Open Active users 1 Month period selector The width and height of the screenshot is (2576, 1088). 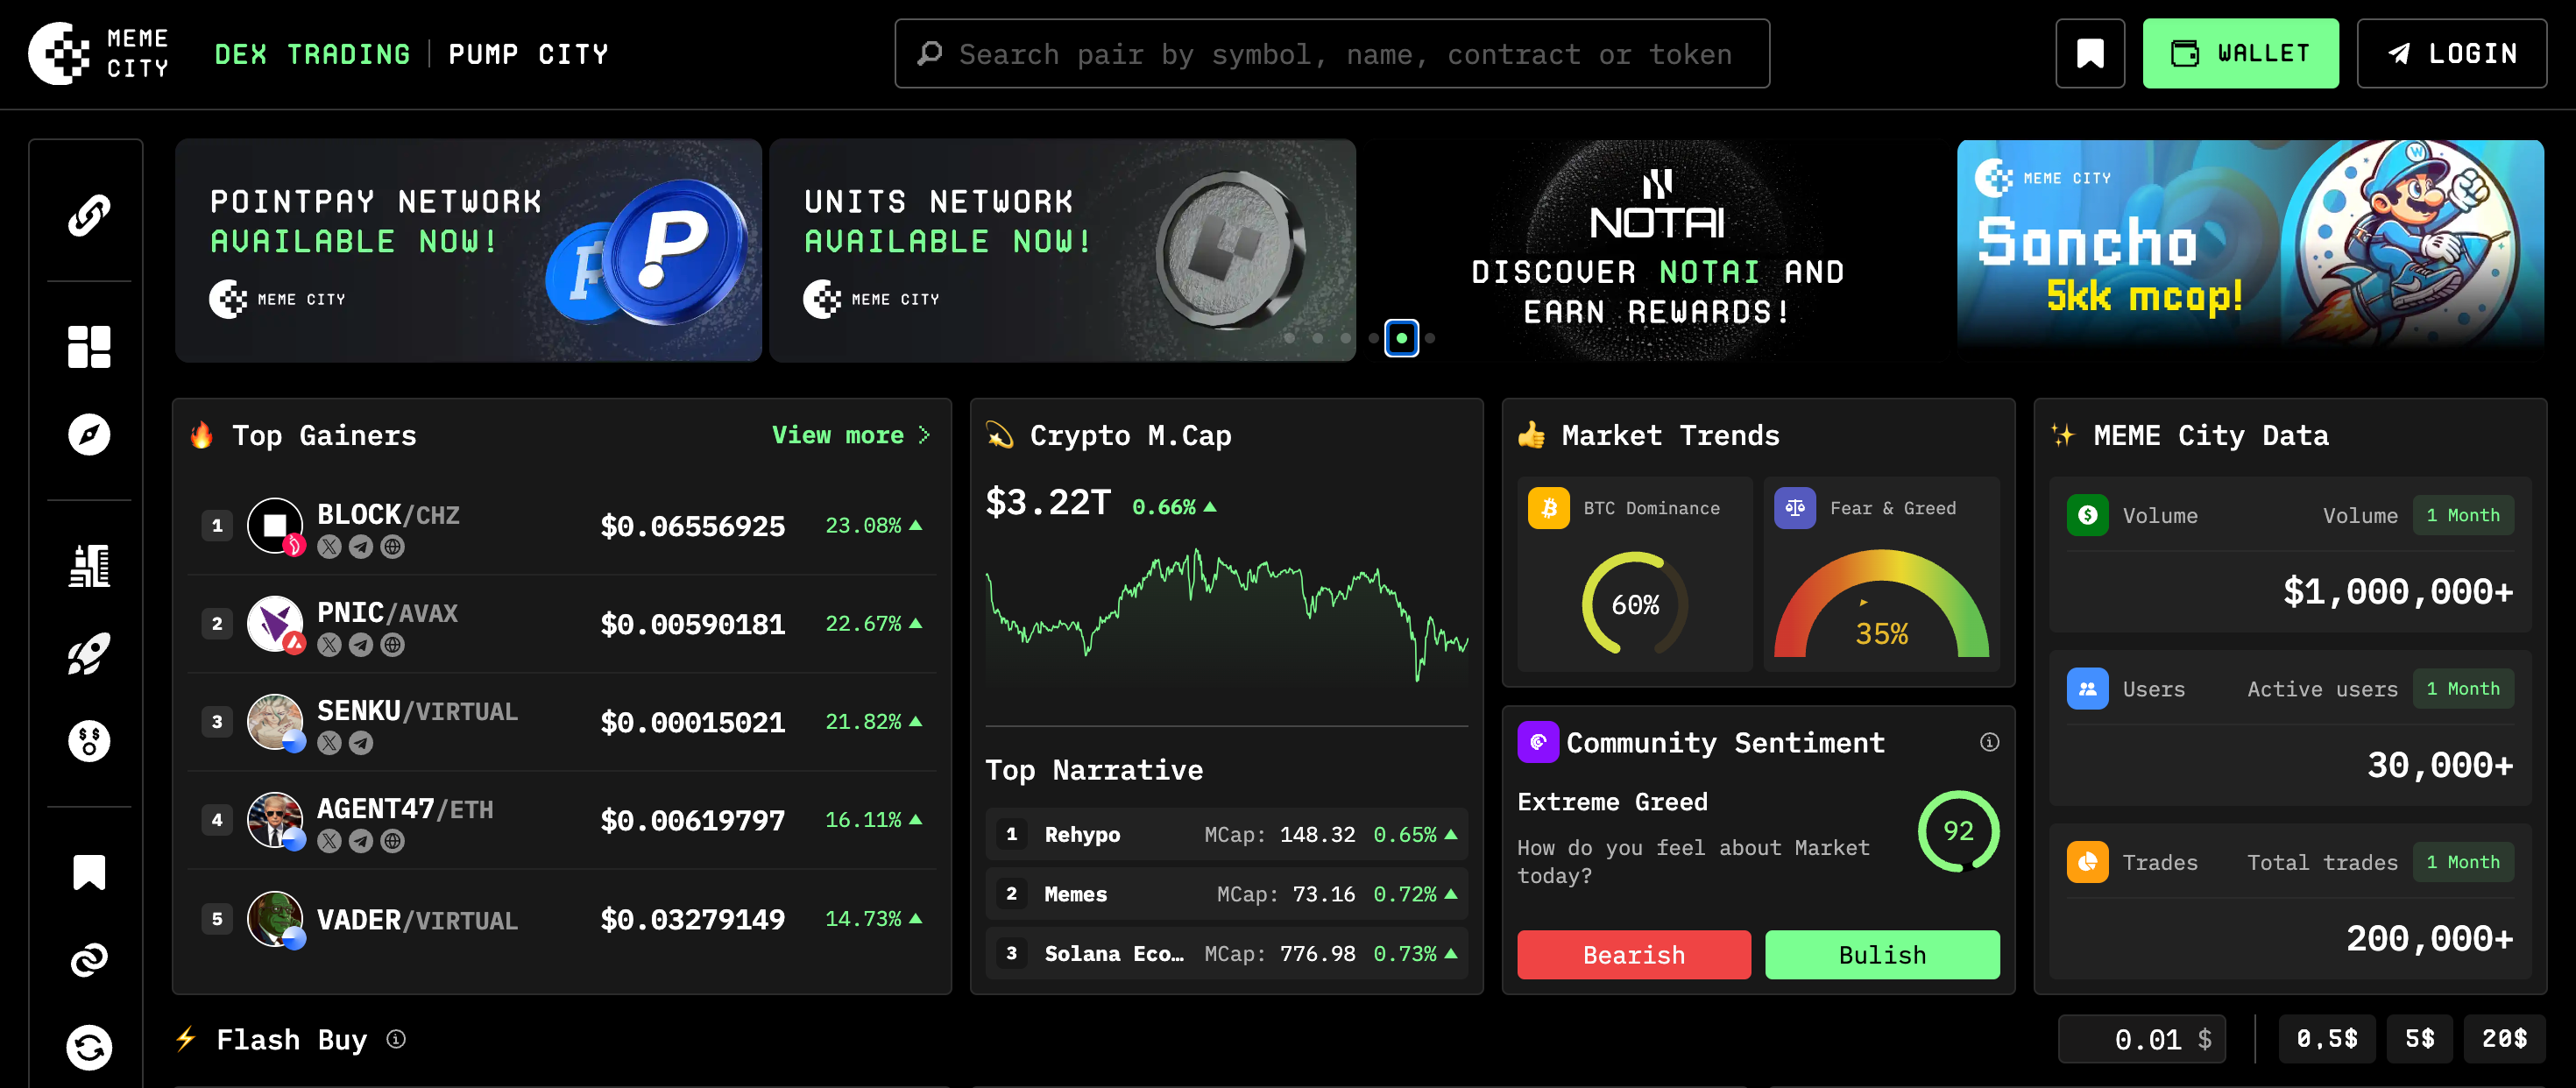pyautogui.click(x=2463, y=689)
